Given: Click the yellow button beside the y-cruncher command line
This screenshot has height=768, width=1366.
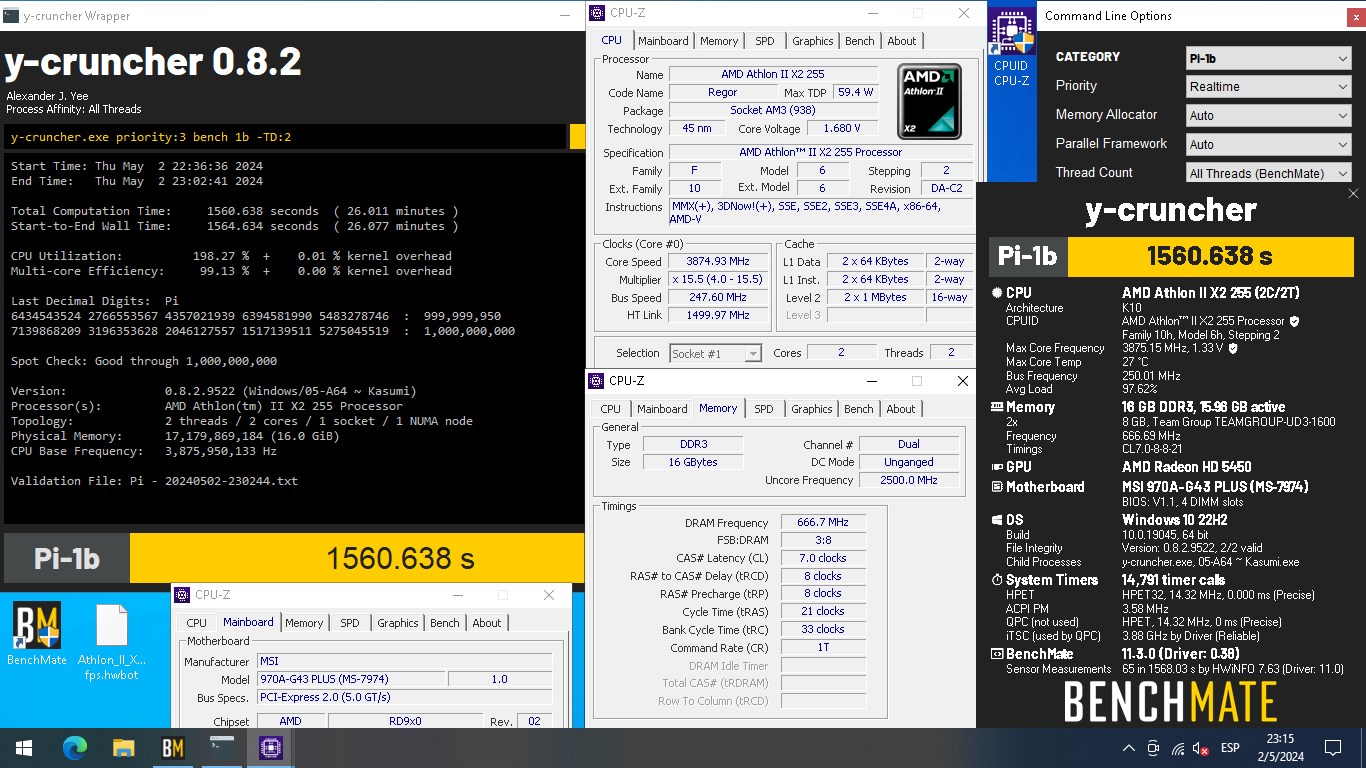Looking at the screenshot, I should (577, 137).
